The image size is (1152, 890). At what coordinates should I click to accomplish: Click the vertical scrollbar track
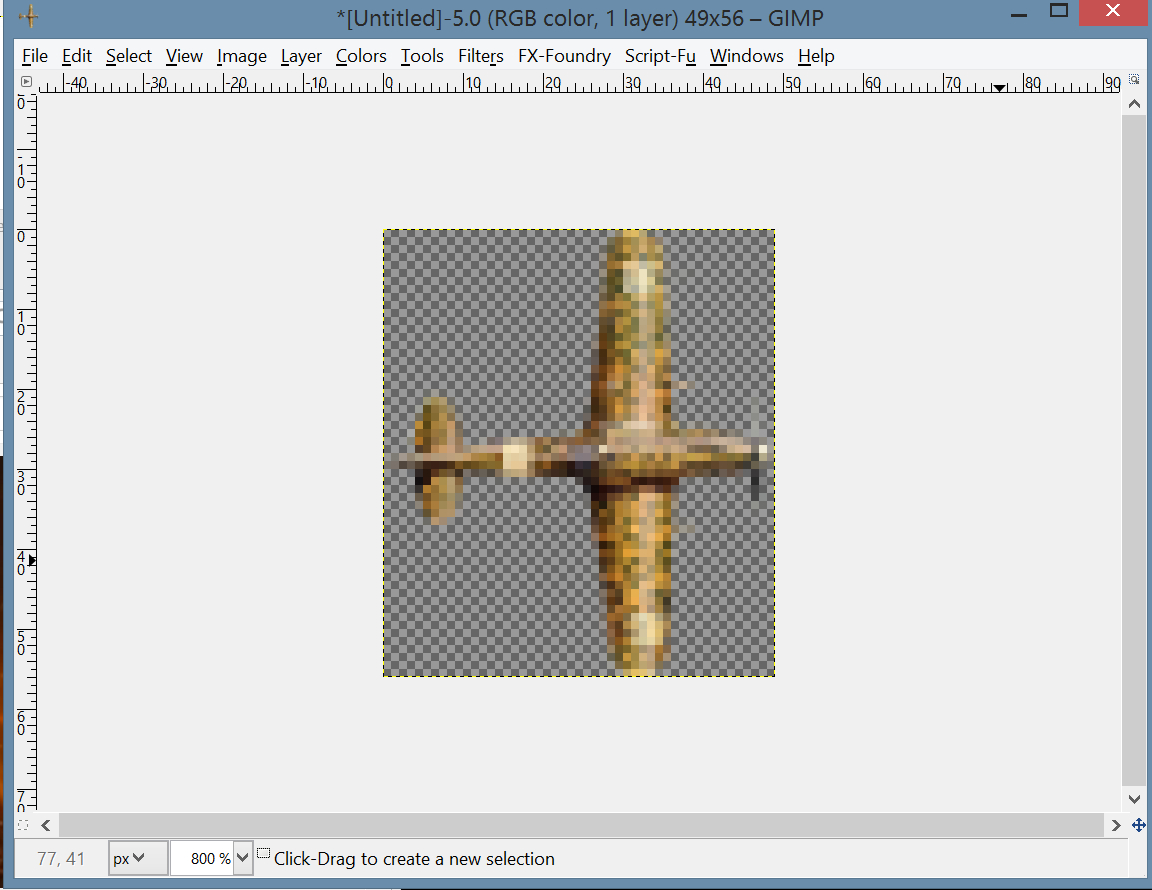point(1134,450)
